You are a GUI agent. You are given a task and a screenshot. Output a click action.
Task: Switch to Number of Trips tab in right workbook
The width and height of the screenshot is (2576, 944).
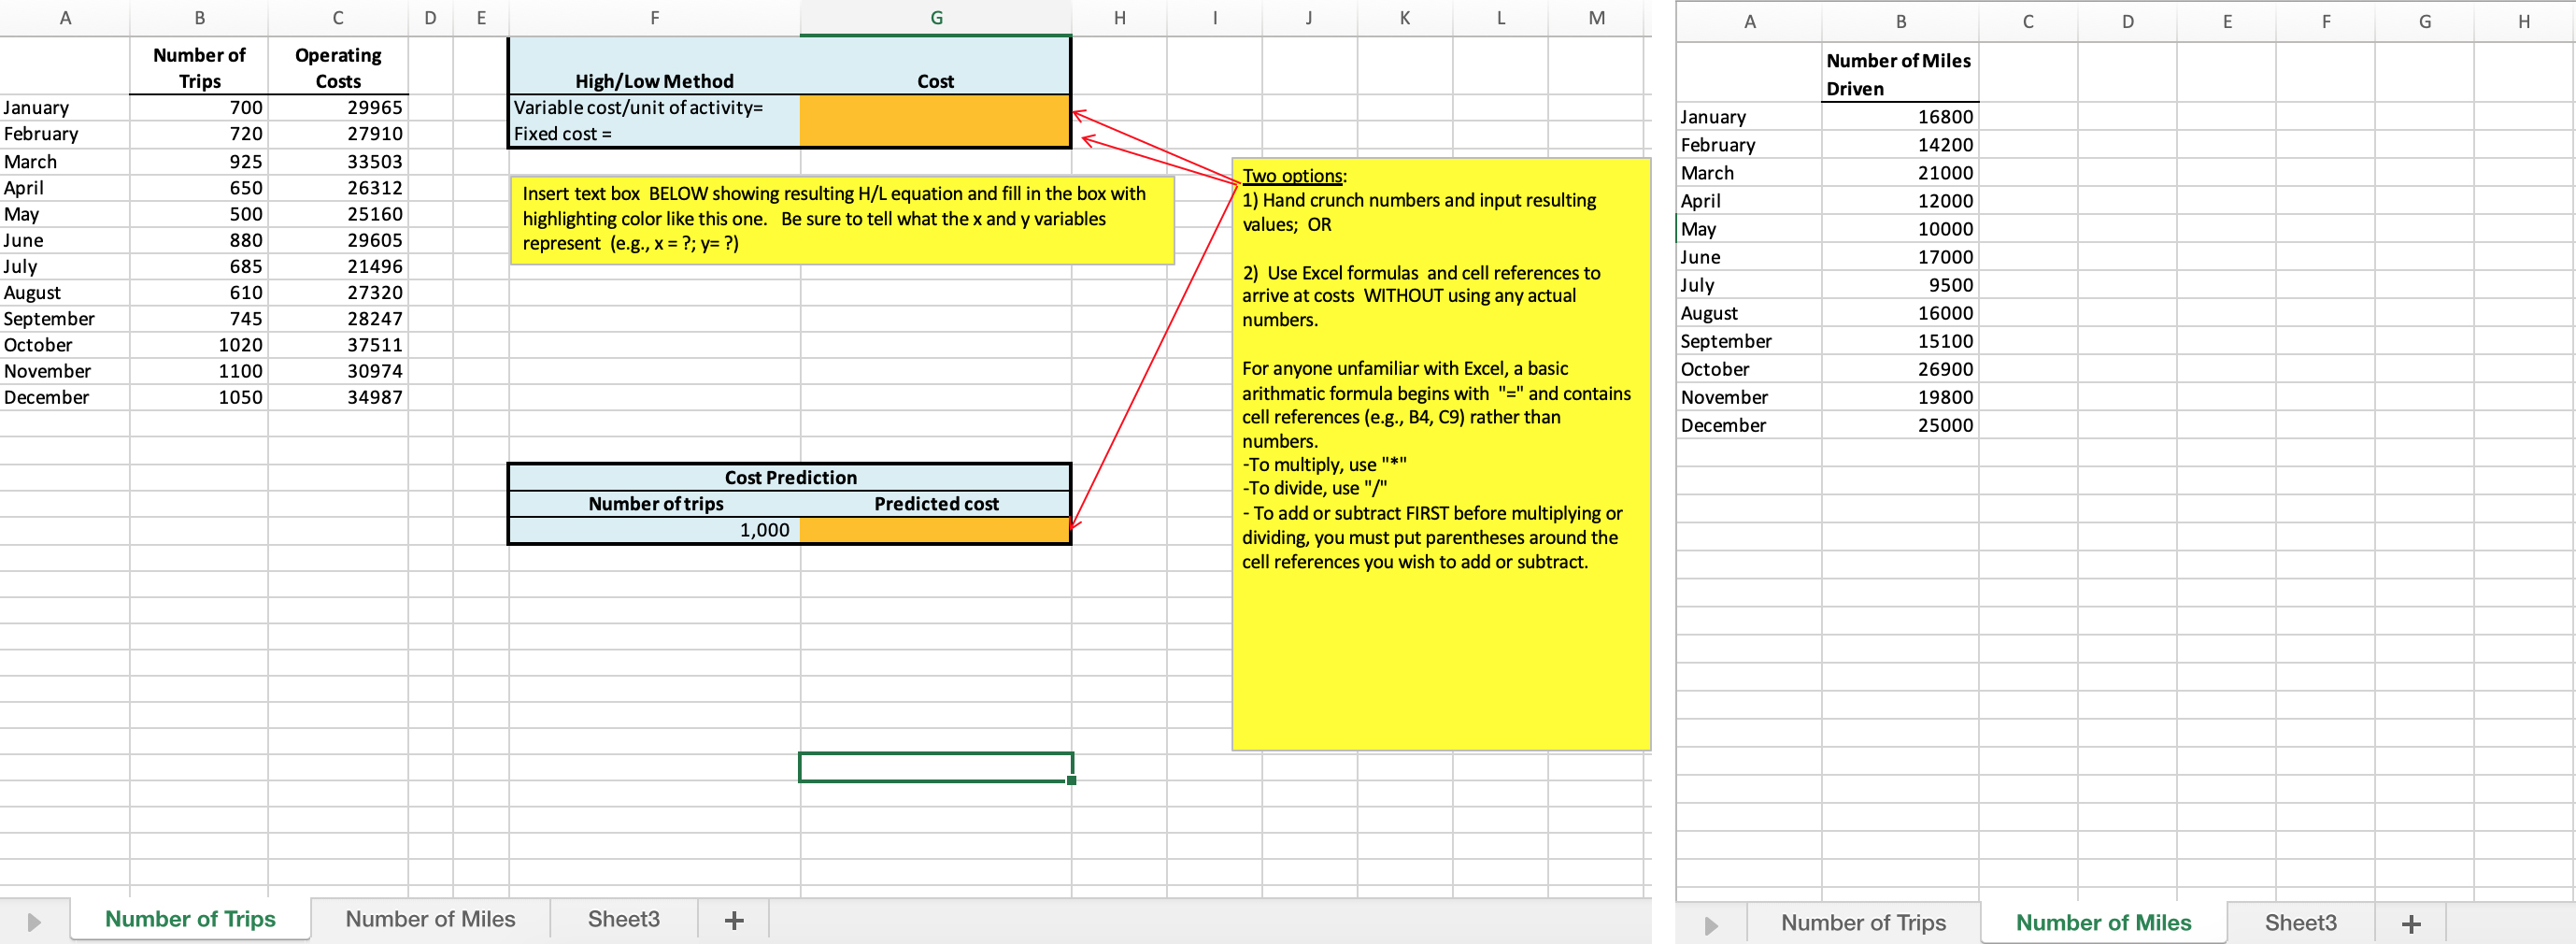[x=1863, y=922]
